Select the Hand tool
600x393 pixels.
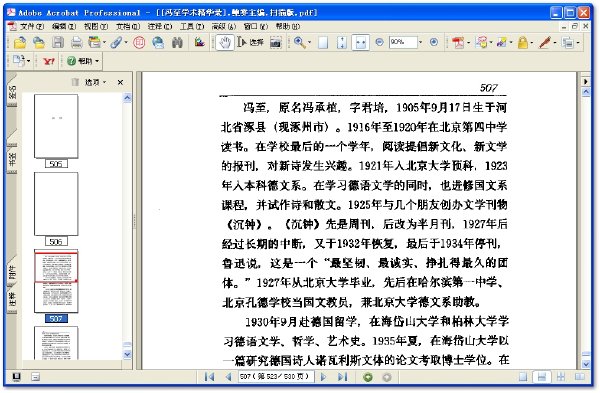coord(225,42)
